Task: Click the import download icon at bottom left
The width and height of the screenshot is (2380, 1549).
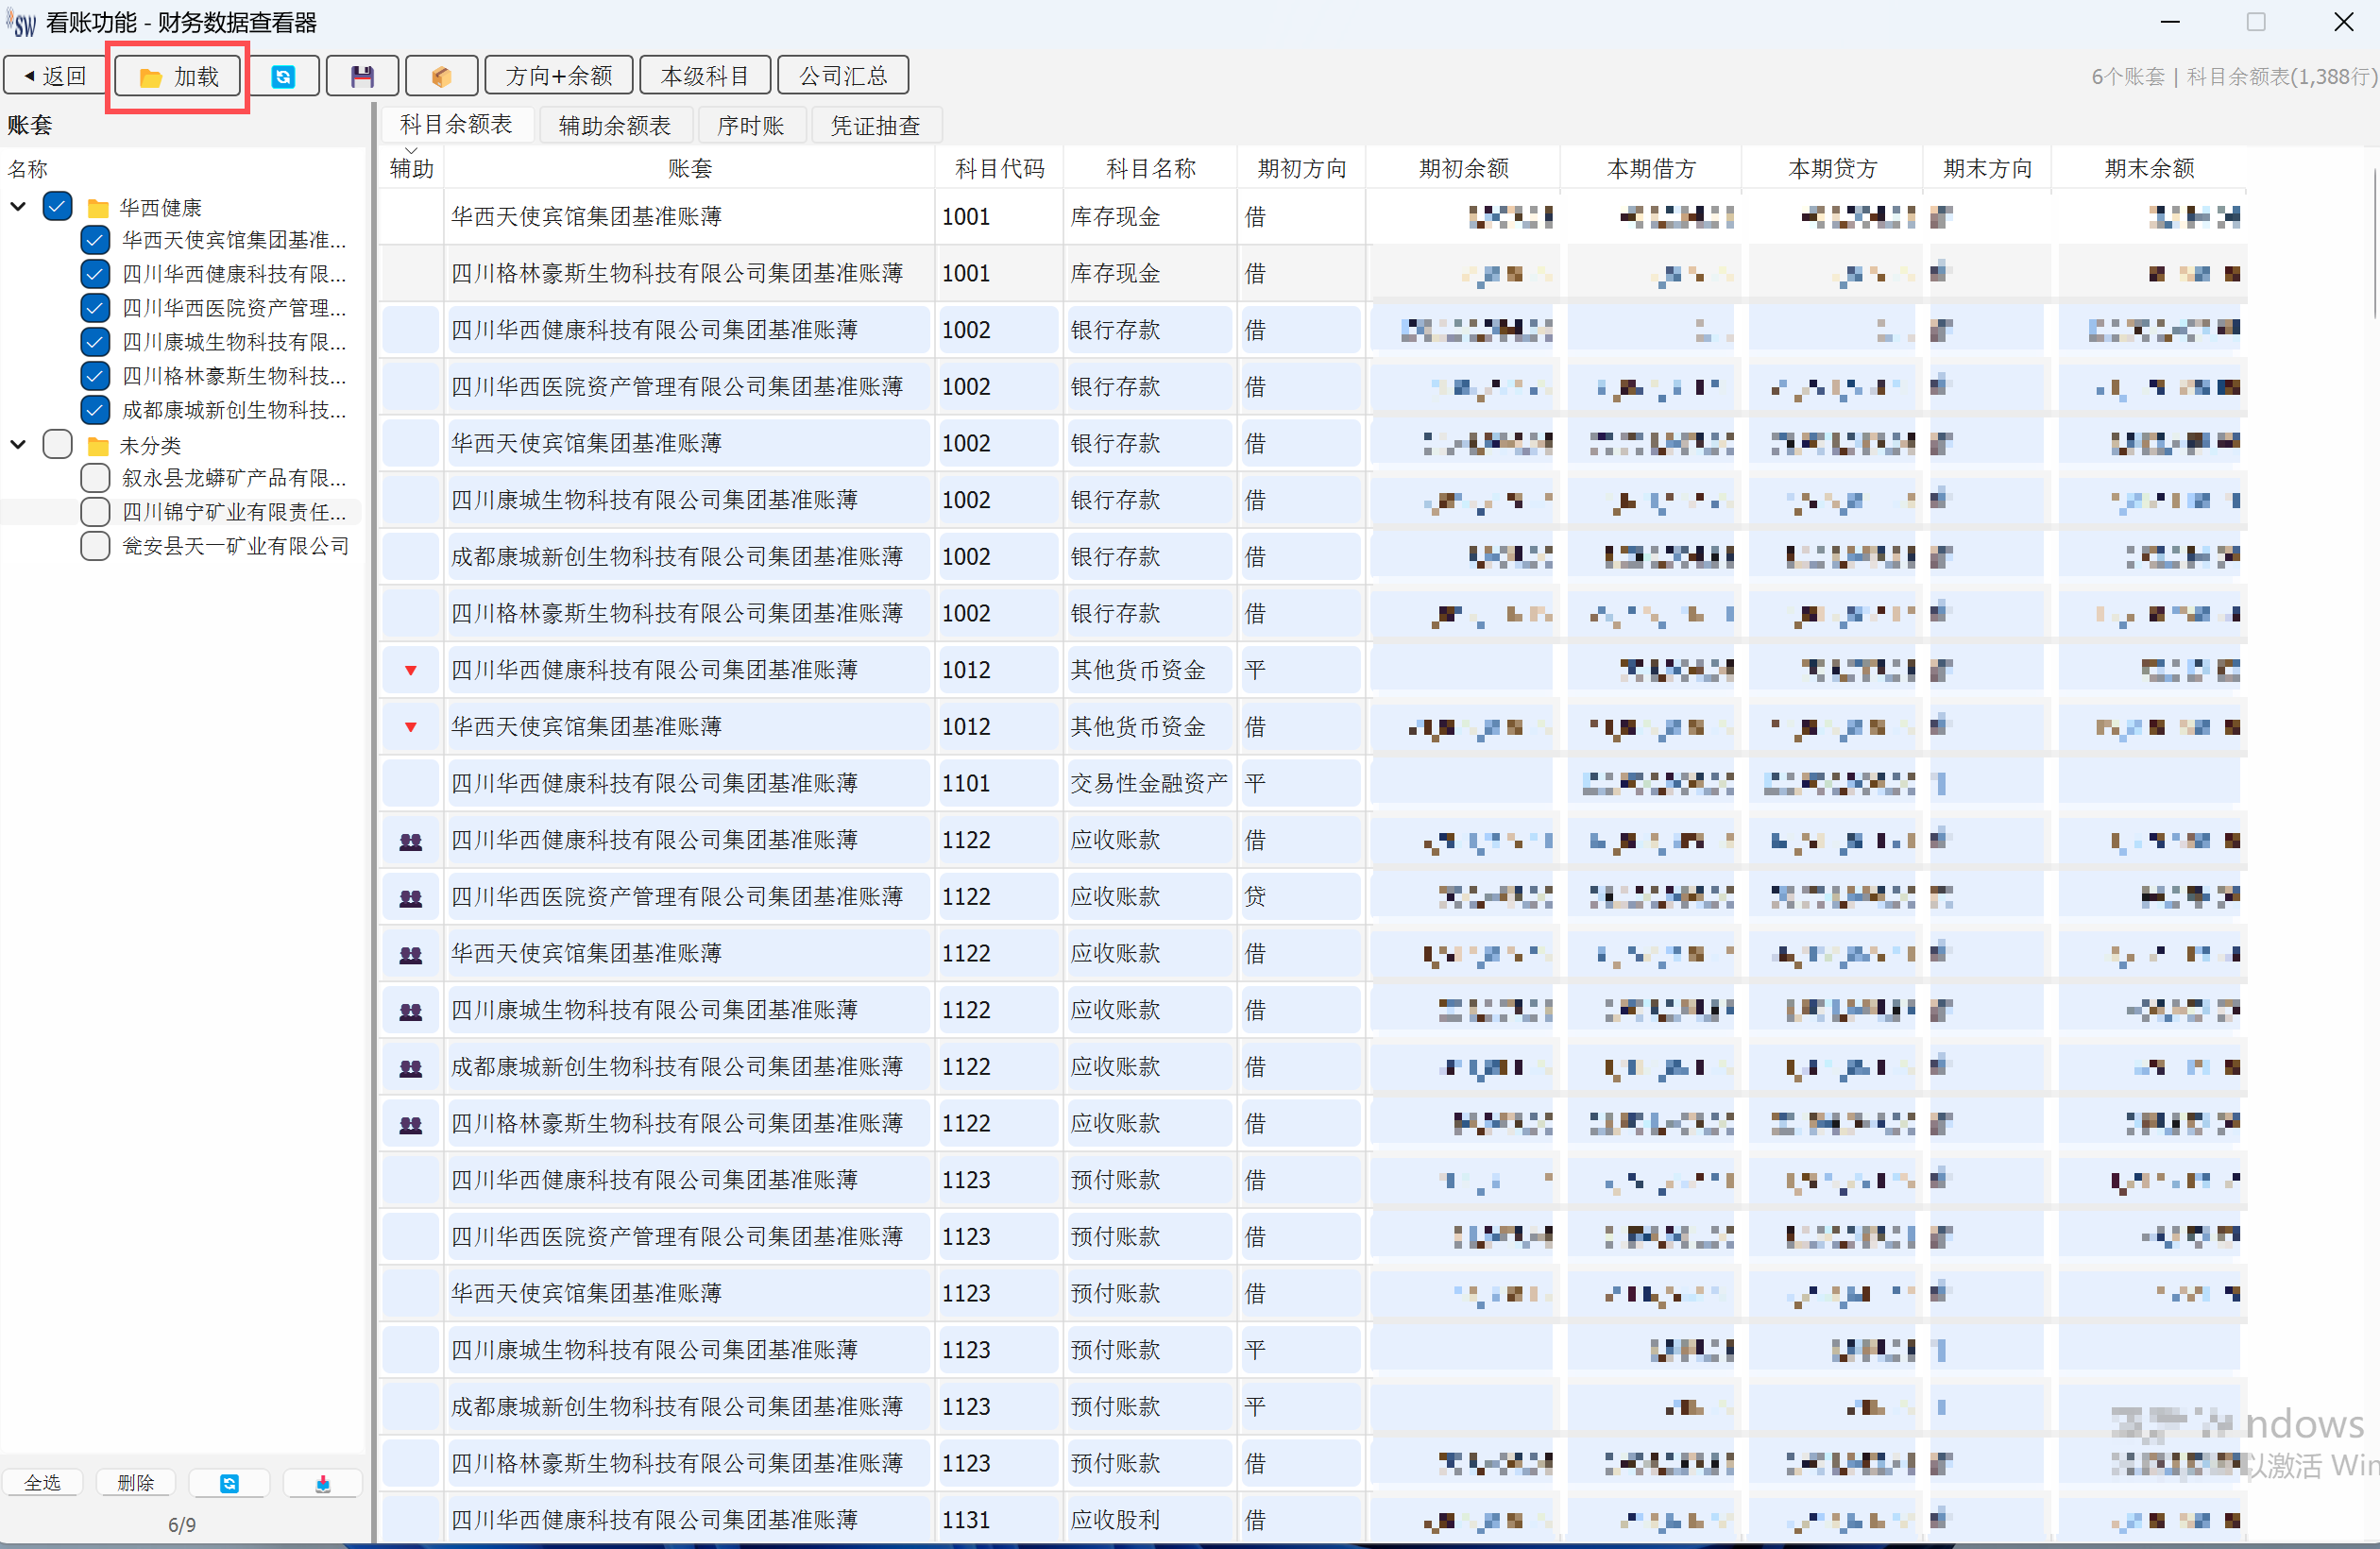Action: tap(322, 1483)
